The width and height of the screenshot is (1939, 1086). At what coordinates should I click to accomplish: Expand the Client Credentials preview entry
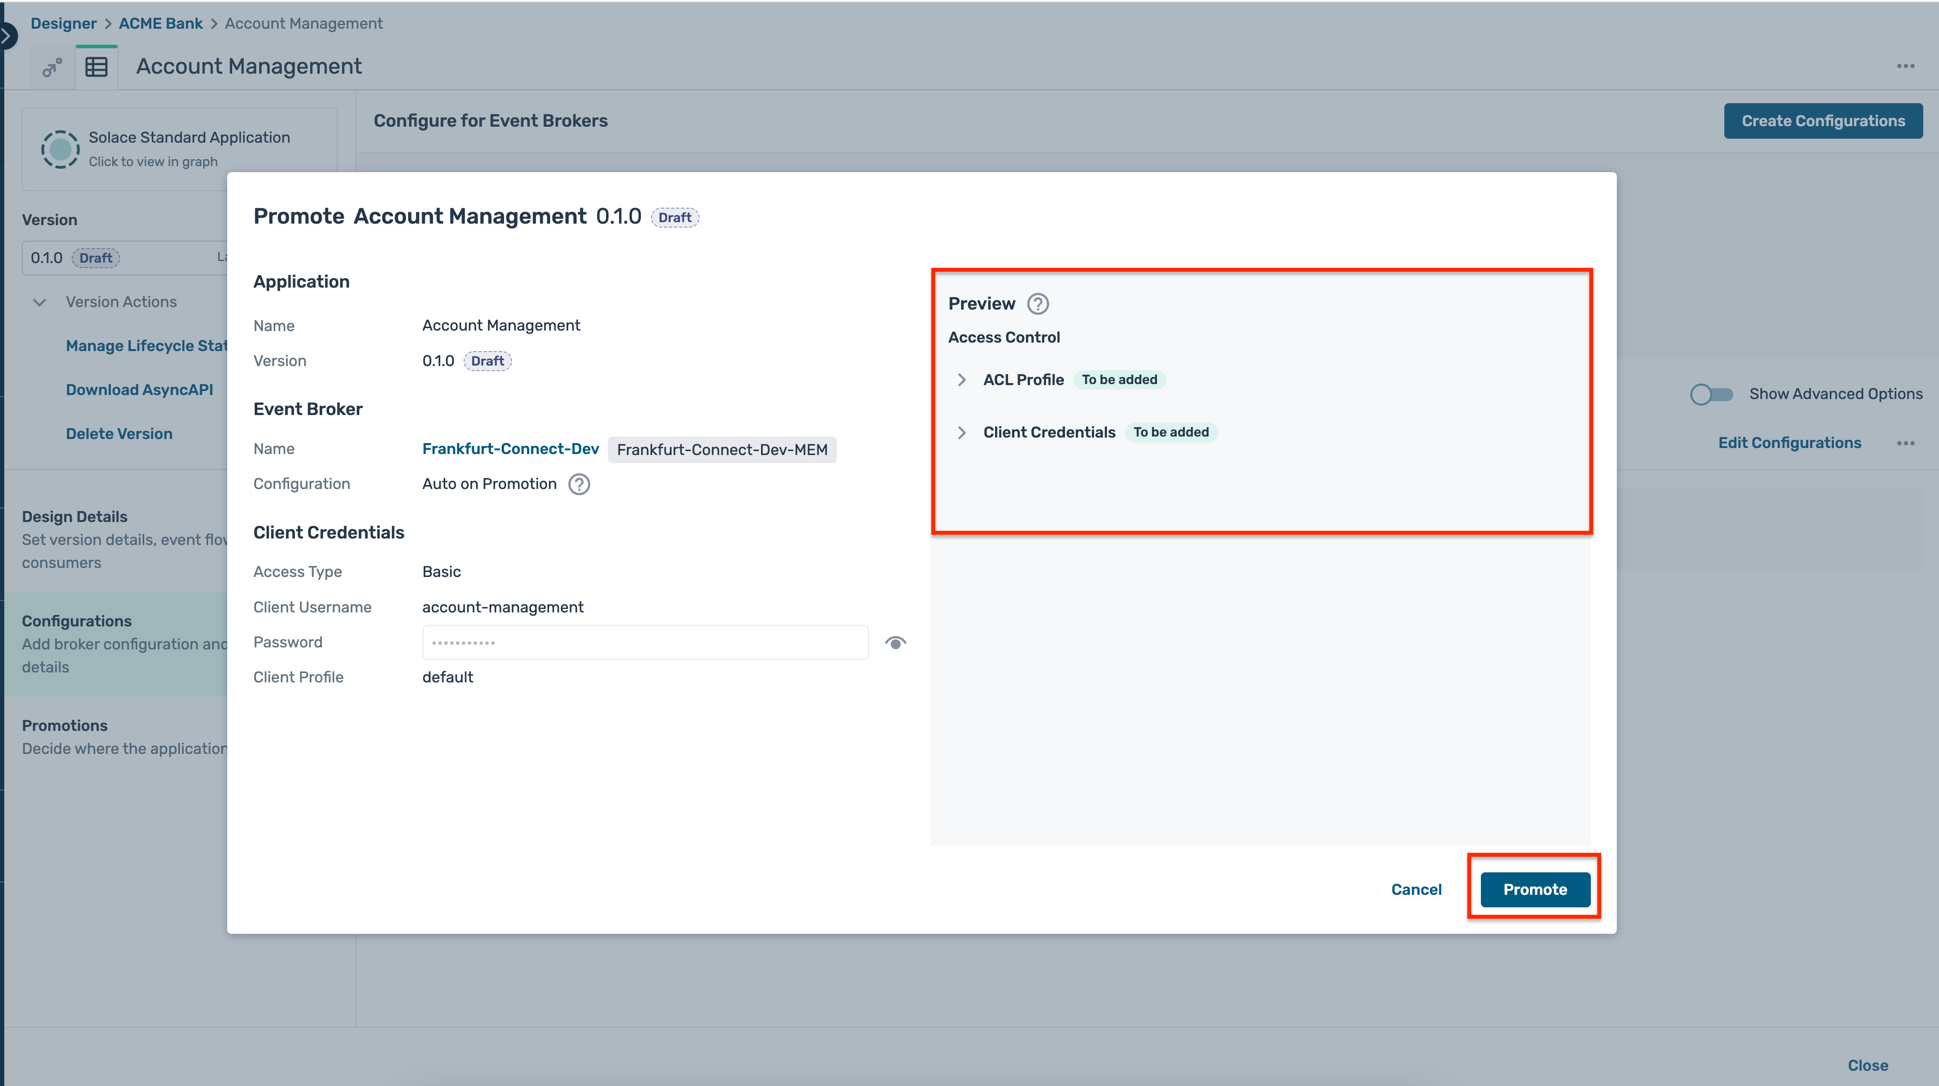[962, 432]
